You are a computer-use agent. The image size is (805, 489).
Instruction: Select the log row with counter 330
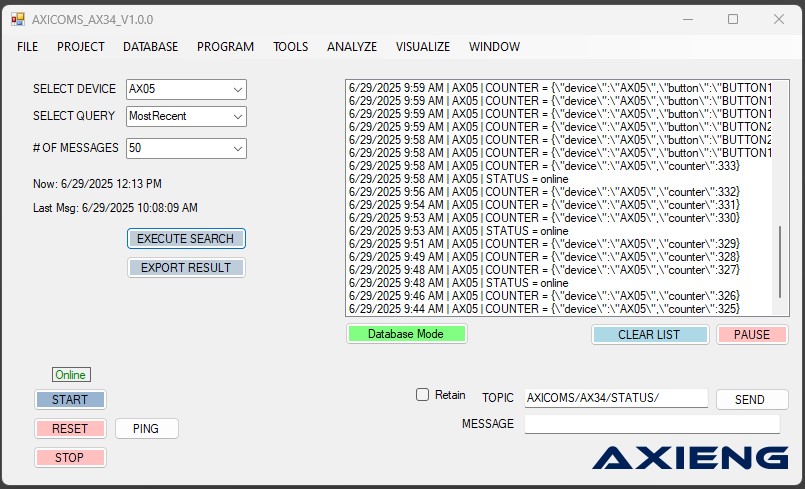pyautogui.click(x=559, y=218)
